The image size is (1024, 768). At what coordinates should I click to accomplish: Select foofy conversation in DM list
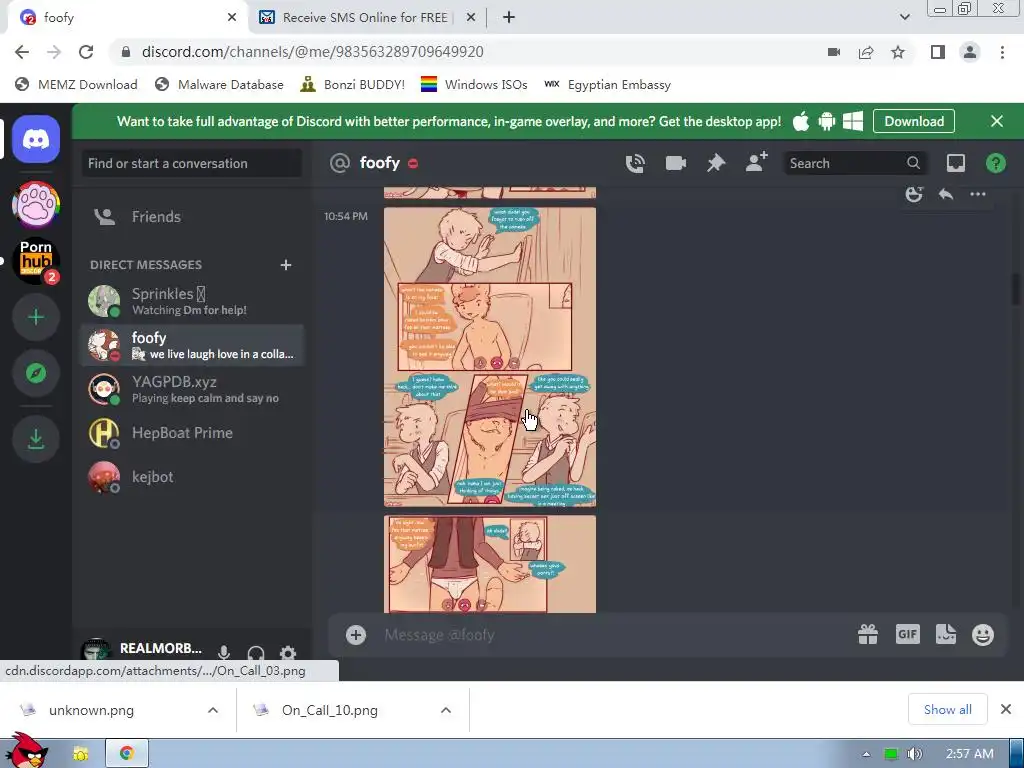tap(192, 345)
